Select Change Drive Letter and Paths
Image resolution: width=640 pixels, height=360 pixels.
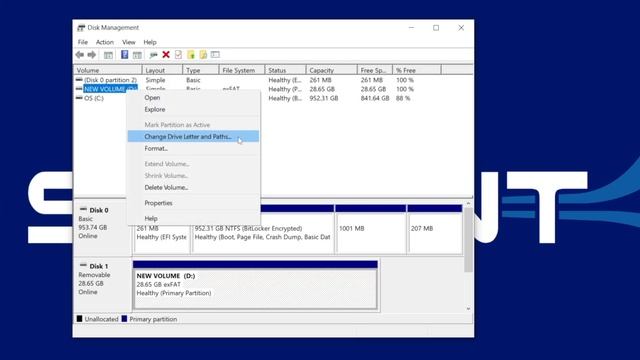[x=193, y=137]
